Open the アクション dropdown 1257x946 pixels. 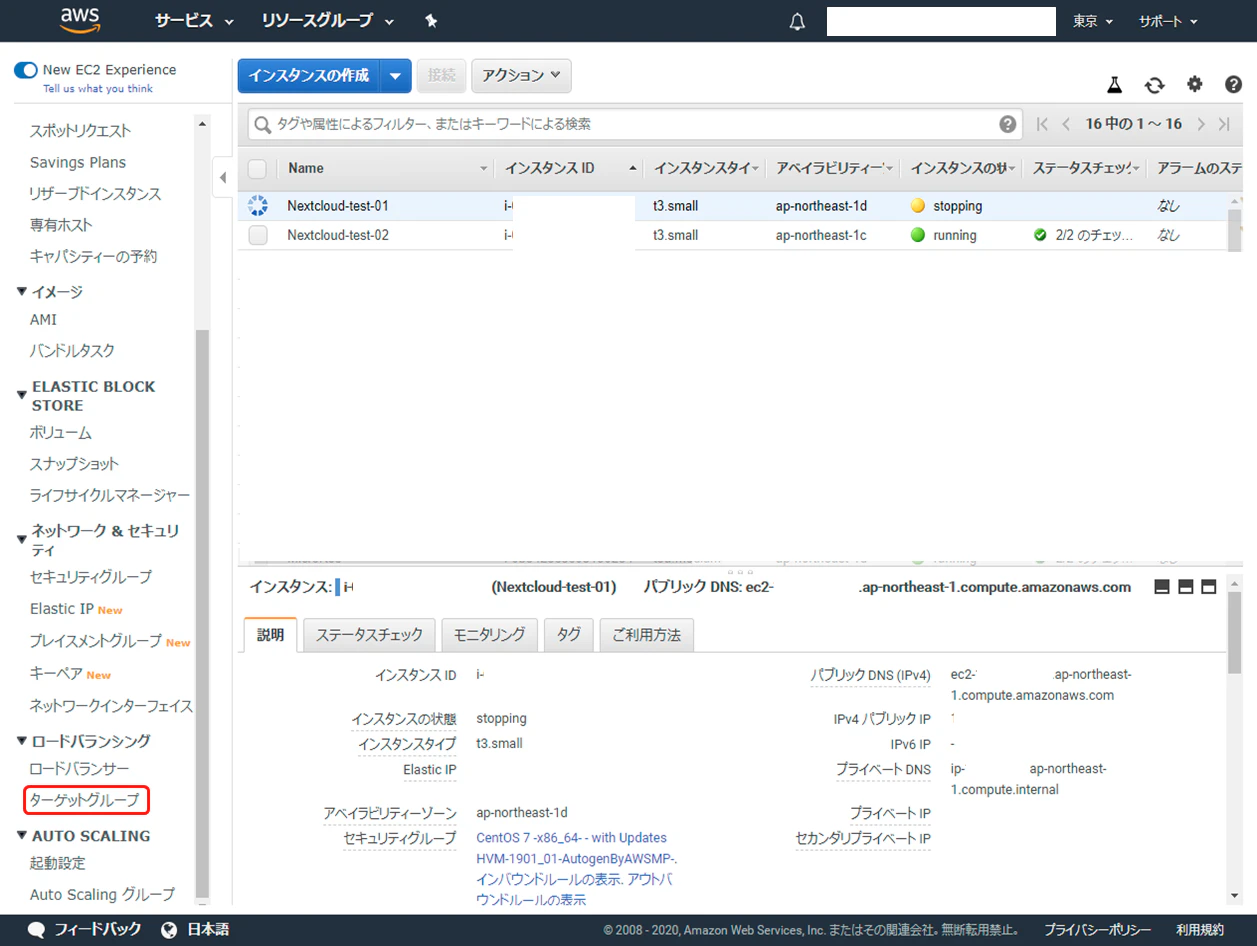click(x=521, y=75)
